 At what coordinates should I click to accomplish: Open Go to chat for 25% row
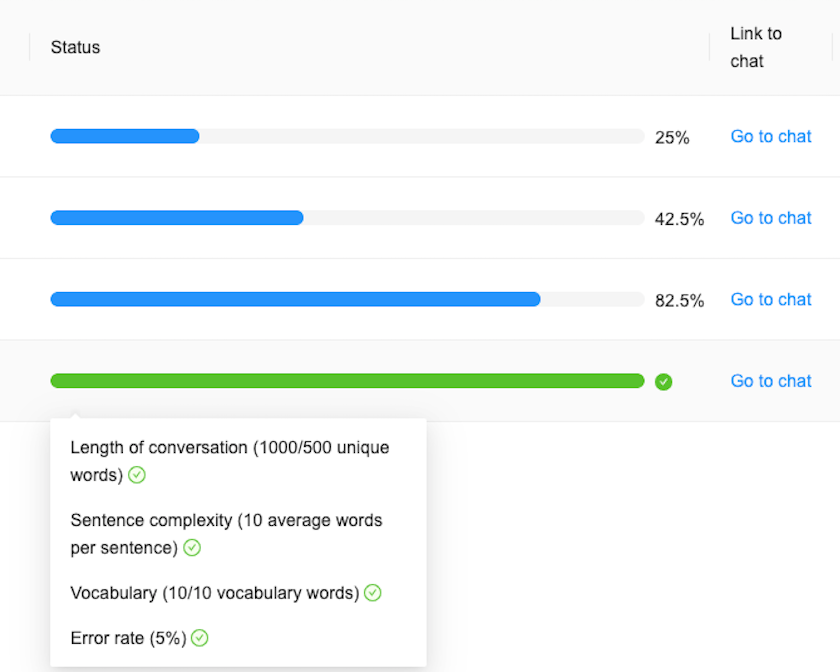(770, 136)
